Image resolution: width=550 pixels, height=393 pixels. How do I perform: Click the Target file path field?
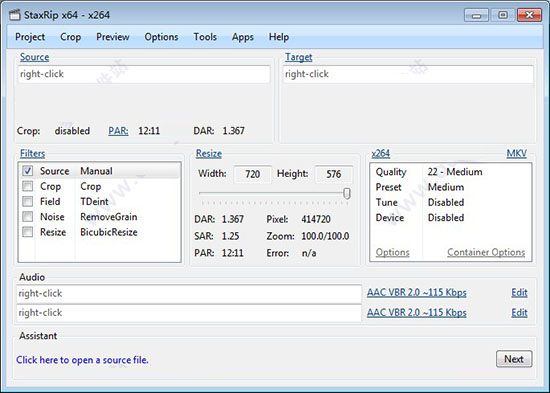click(408, 74)
